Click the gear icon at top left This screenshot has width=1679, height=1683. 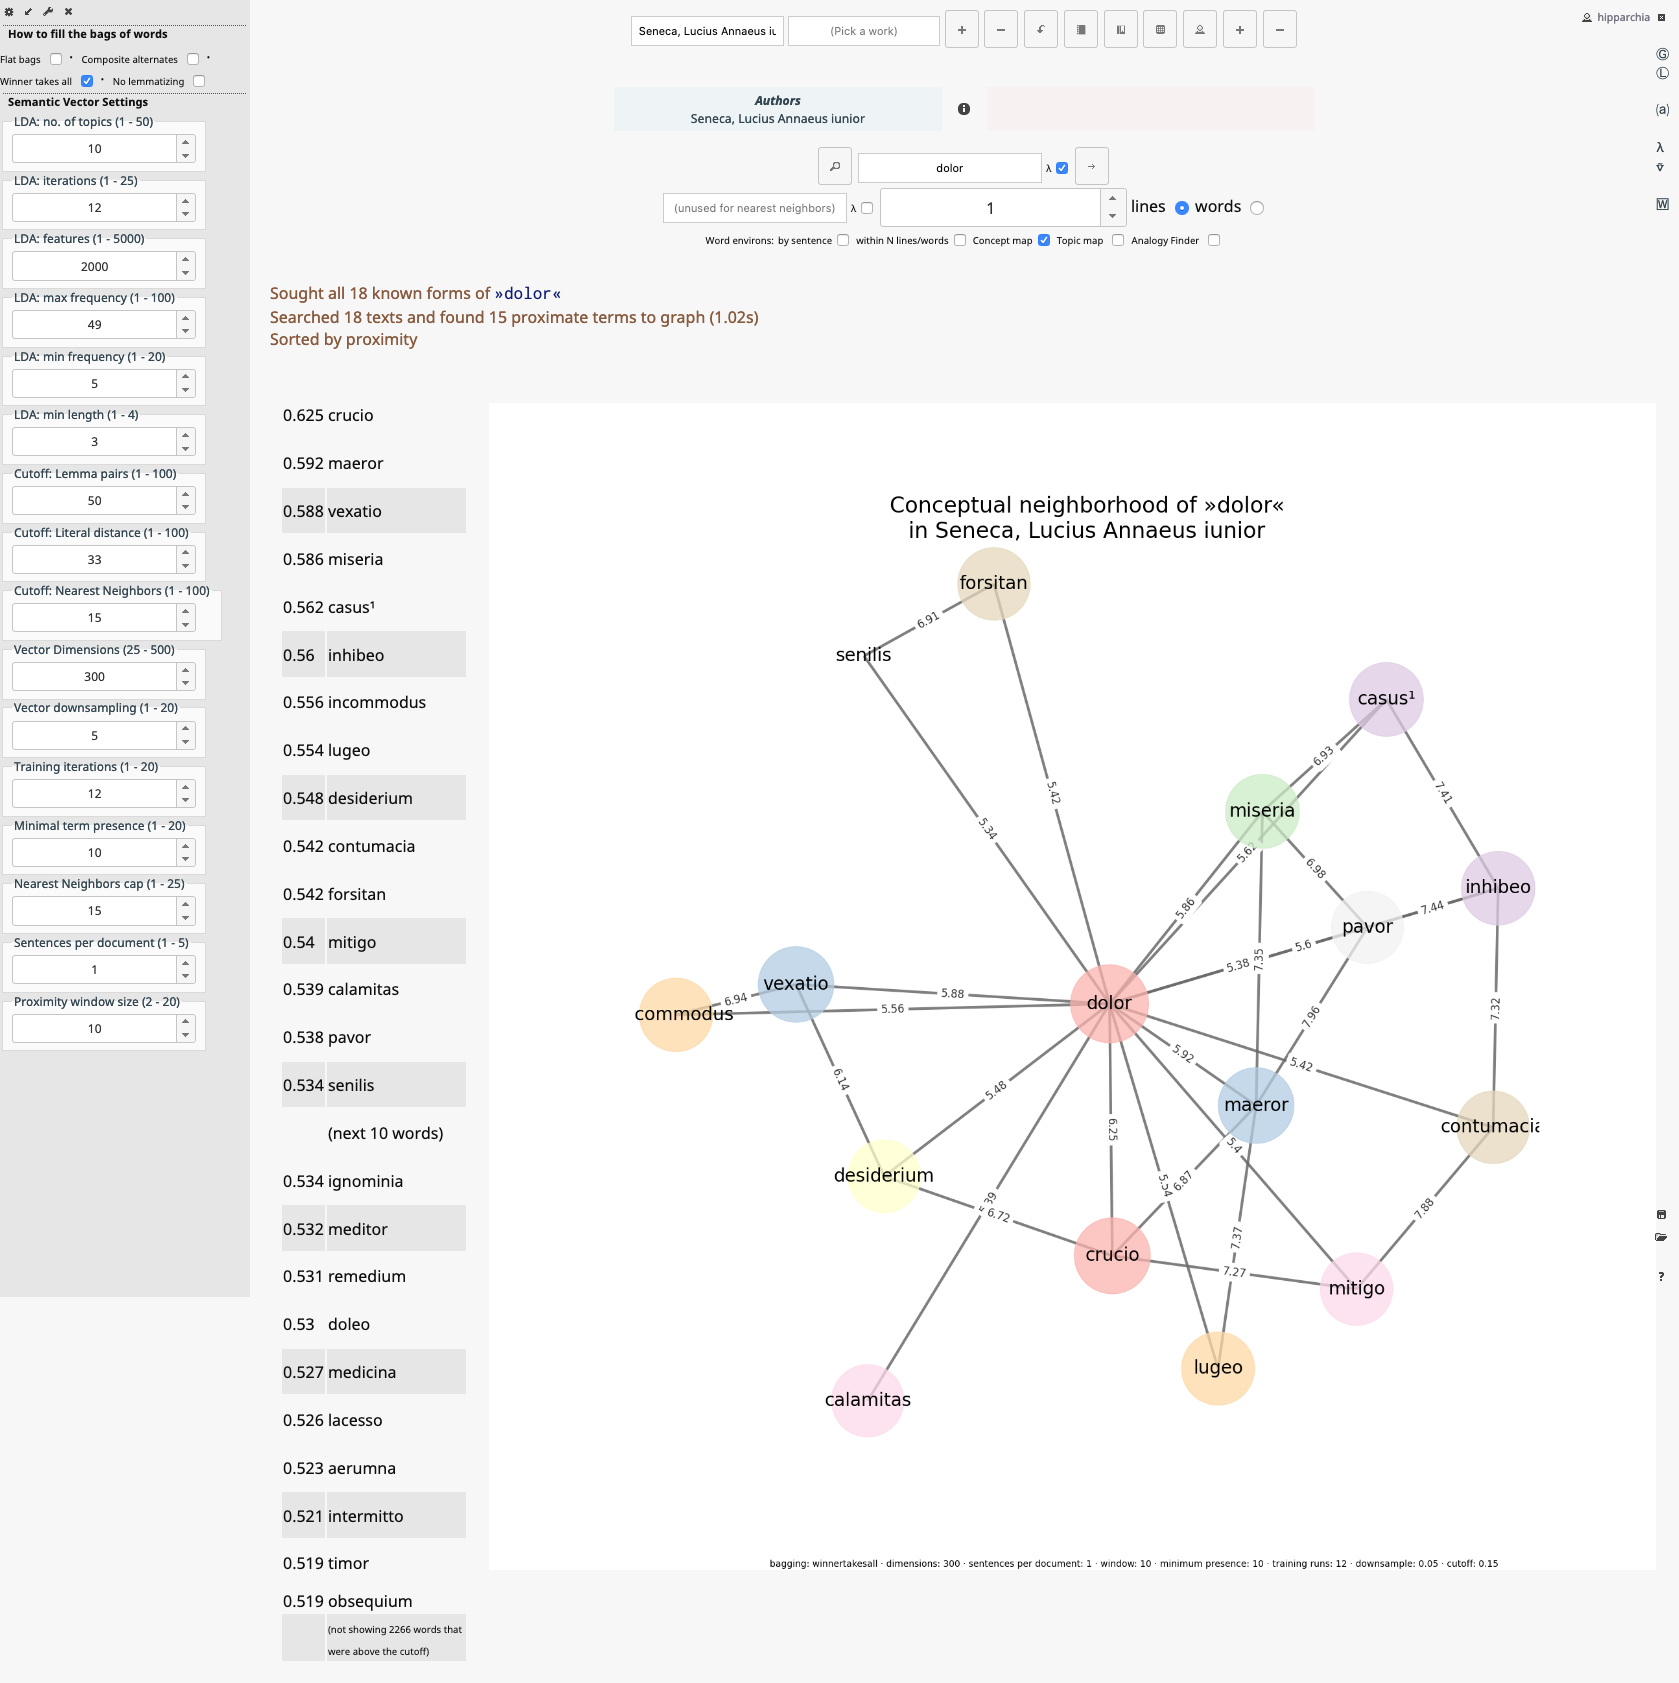9,12
